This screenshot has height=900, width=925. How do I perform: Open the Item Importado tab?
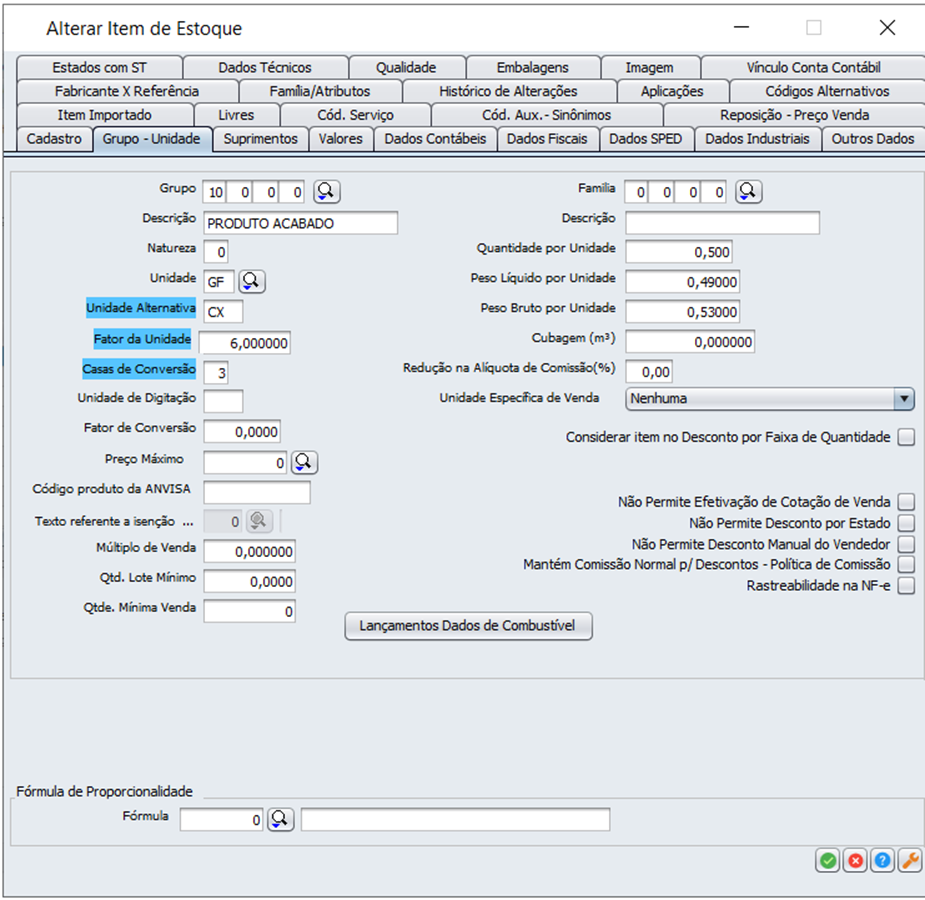(105, 115)
